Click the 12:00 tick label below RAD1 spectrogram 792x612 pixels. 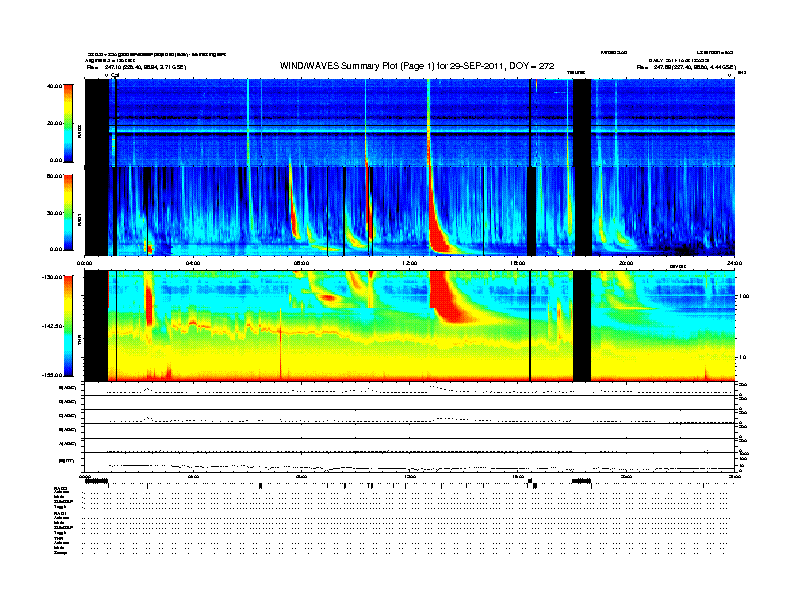pos(410,263)
